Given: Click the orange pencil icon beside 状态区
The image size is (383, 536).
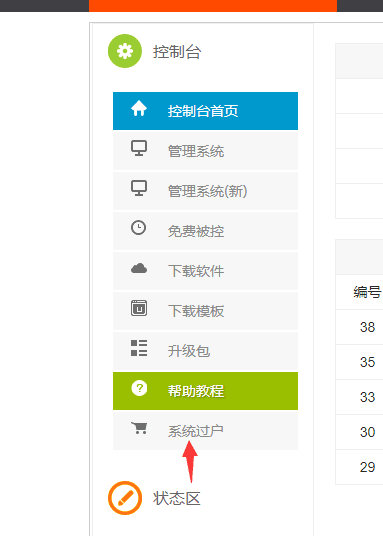Looking at the screenshot, I should point(125,498).
